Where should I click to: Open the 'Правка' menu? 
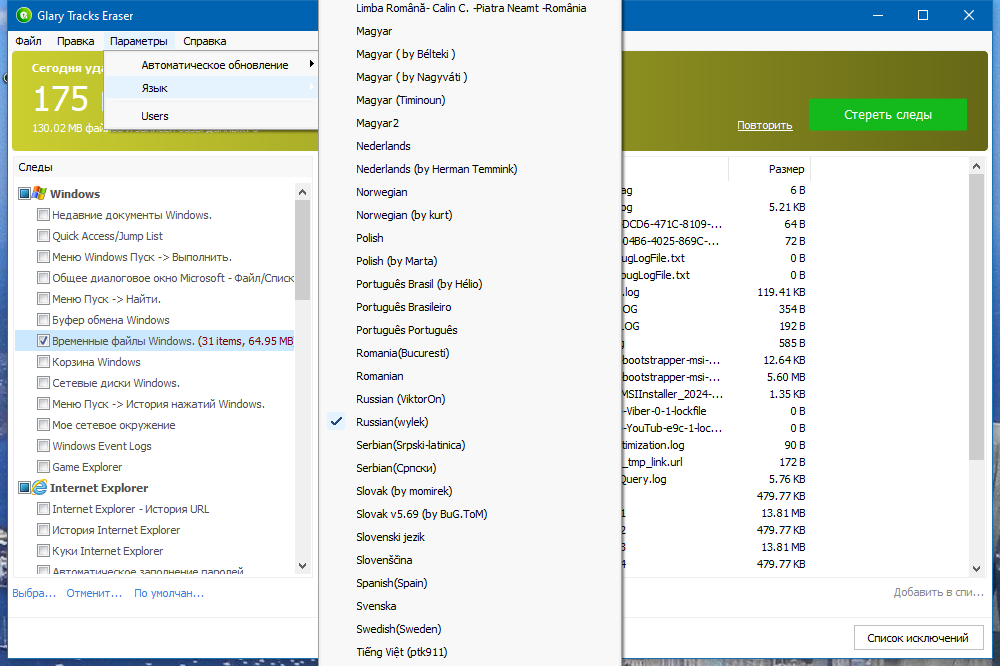pyautogui.click(x=75, y=41)
